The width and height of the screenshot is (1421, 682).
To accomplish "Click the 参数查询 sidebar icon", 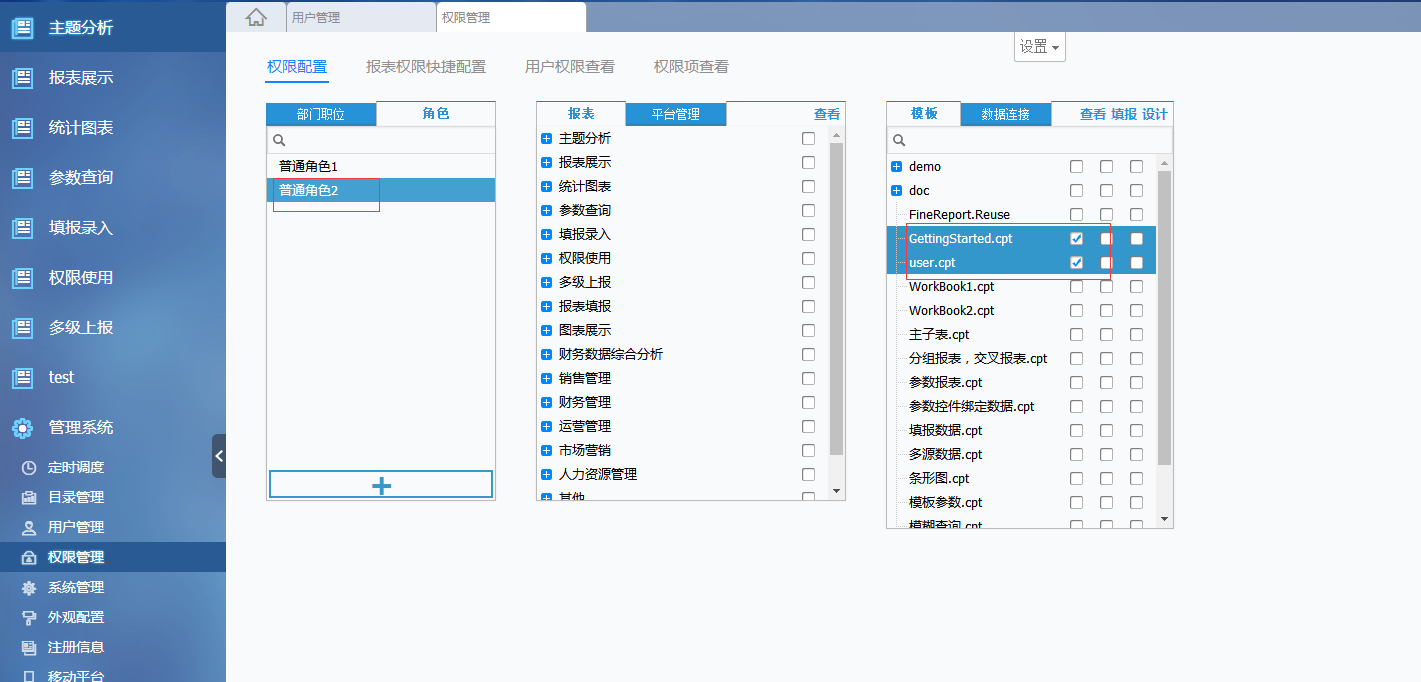I will pyautogui.click(x=22, y=178).
